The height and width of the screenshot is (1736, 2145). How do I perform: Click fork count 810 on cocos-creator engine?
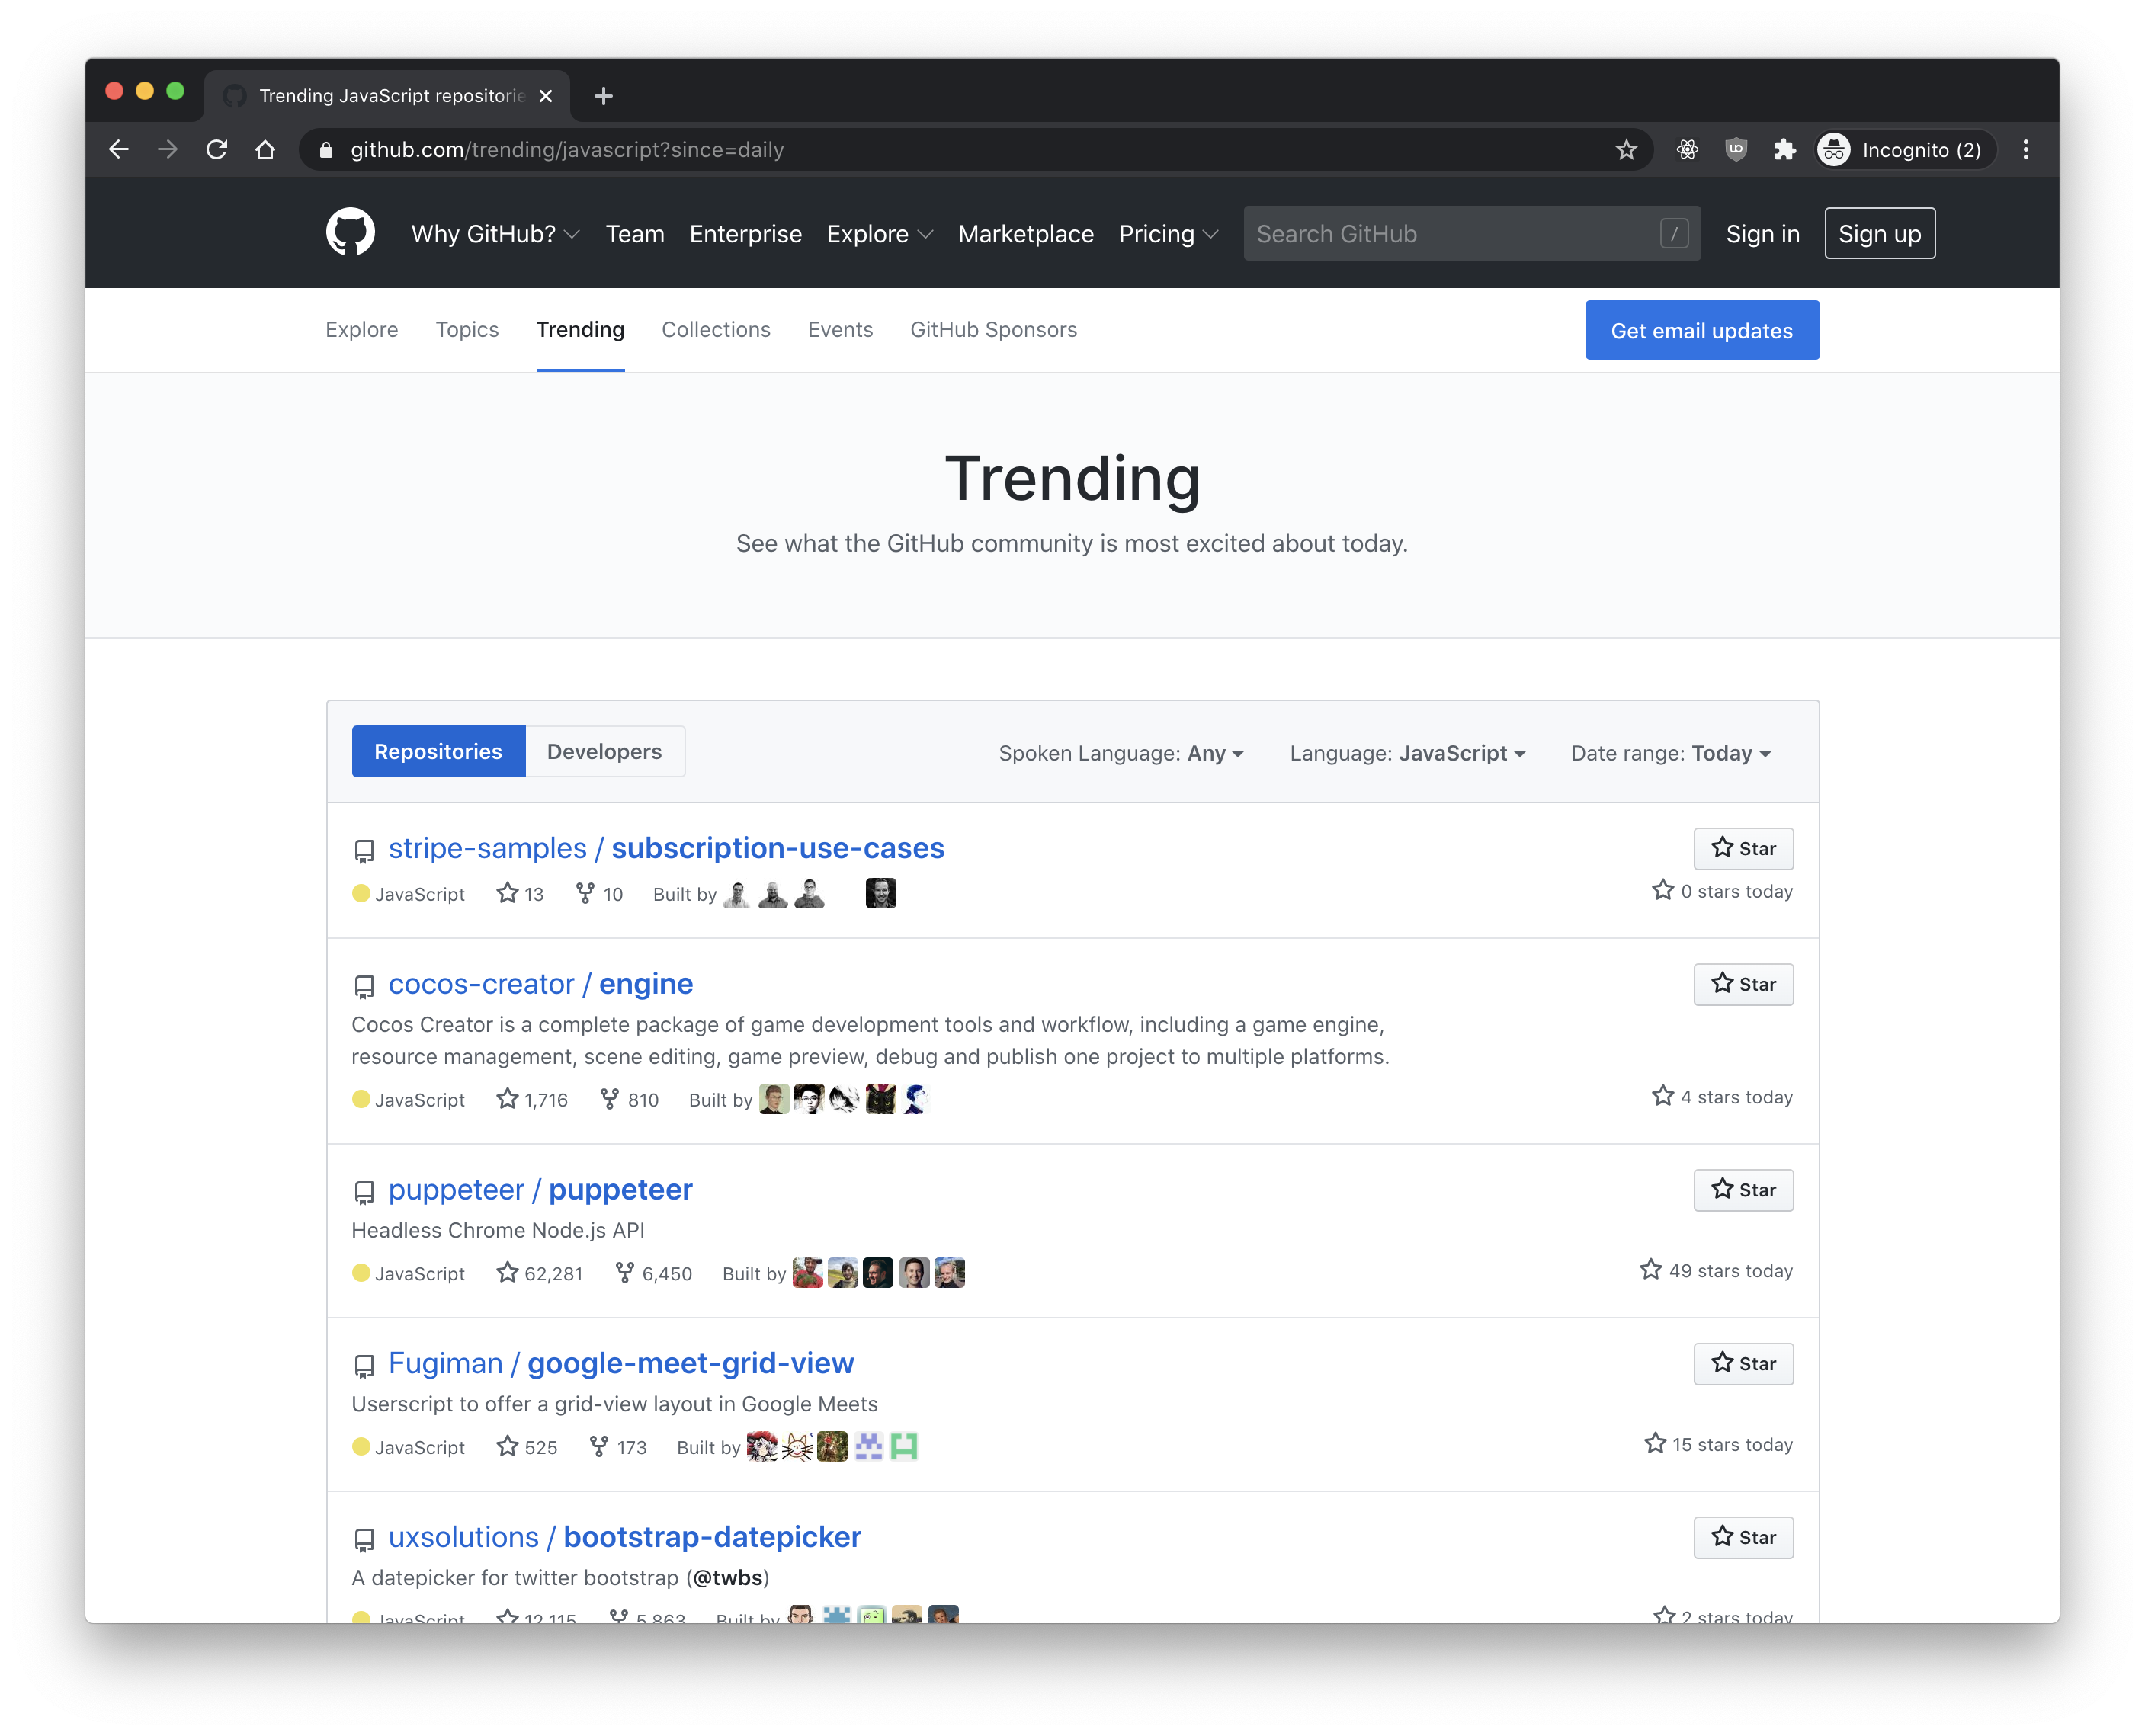point(629,1100)
